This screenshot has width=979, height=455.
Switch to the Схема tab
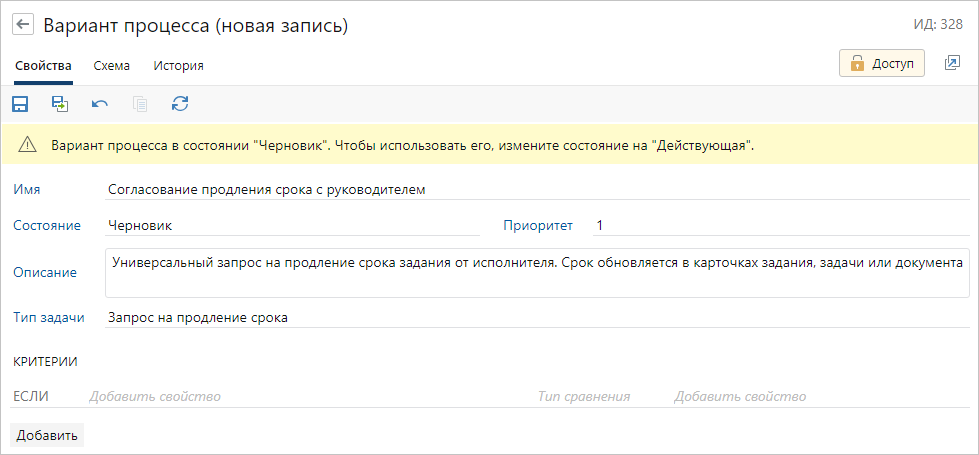(x=111, y=66)
